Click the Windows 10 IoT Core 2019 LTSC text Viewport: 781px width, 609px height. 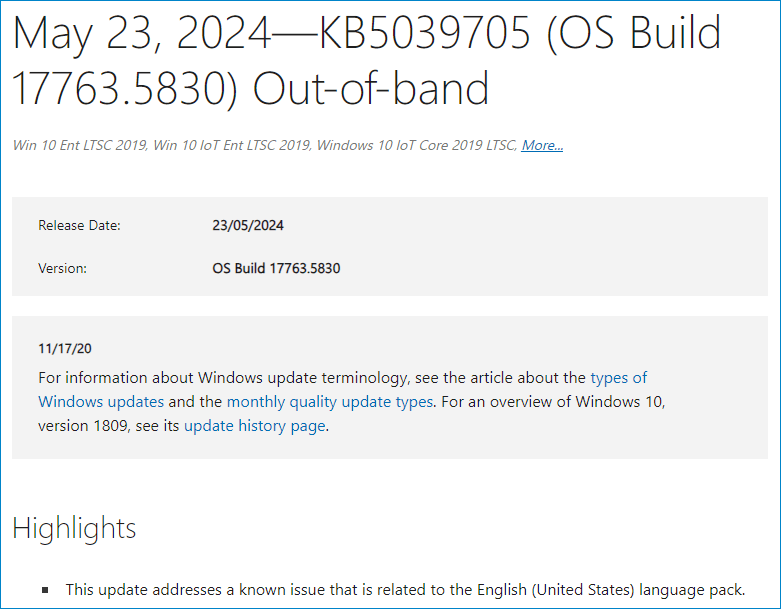point(416,146)
